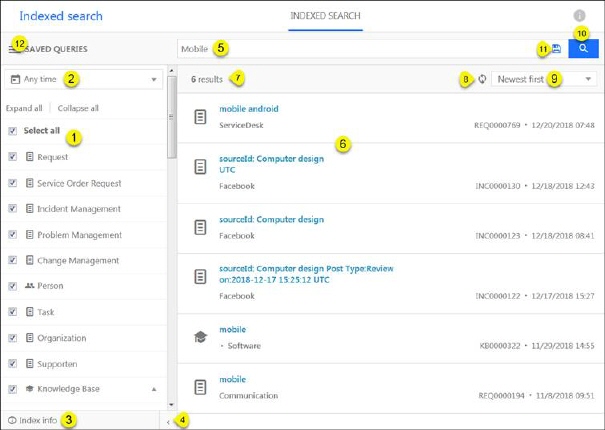This screenshot has height=430, width=605.
Task: Uncheck the Incident Management checkbox
Action: (x=11, y=209)
